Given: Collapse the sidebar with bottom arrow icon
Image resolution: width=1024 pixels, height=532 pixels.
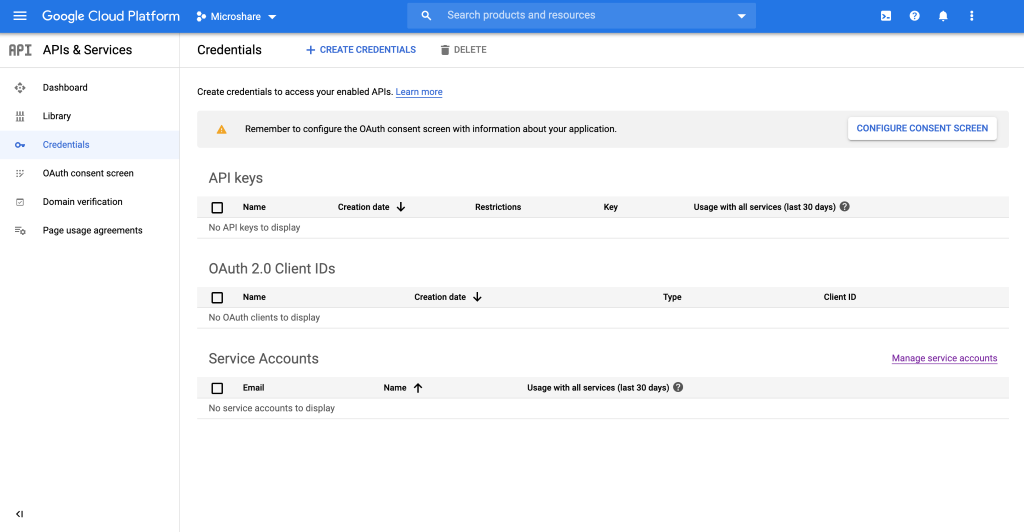Looking at the screenshot, I should point(19,514).
